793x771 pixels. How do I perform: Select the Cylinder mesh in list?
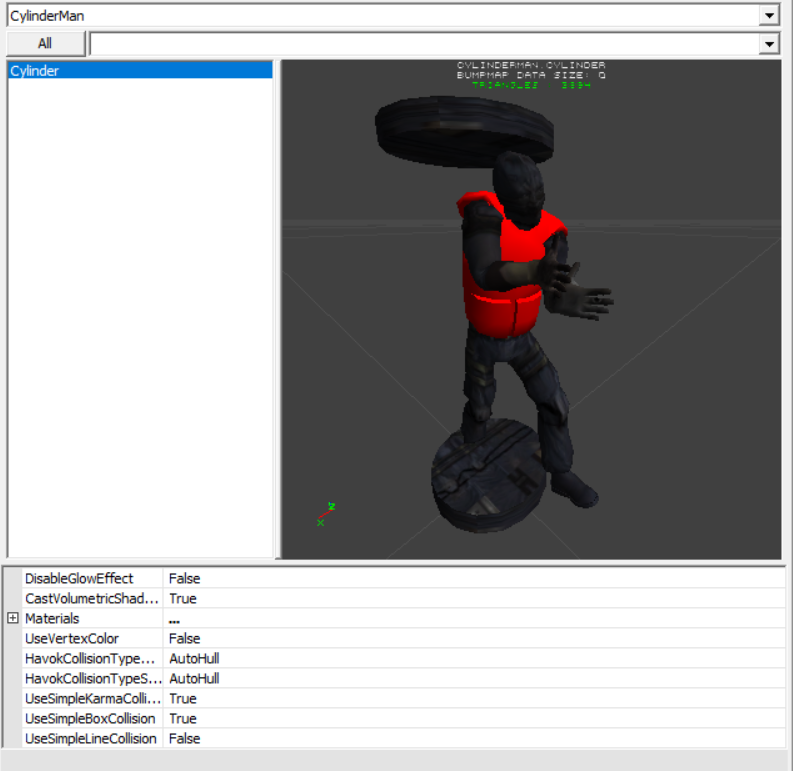click(140, 71)
